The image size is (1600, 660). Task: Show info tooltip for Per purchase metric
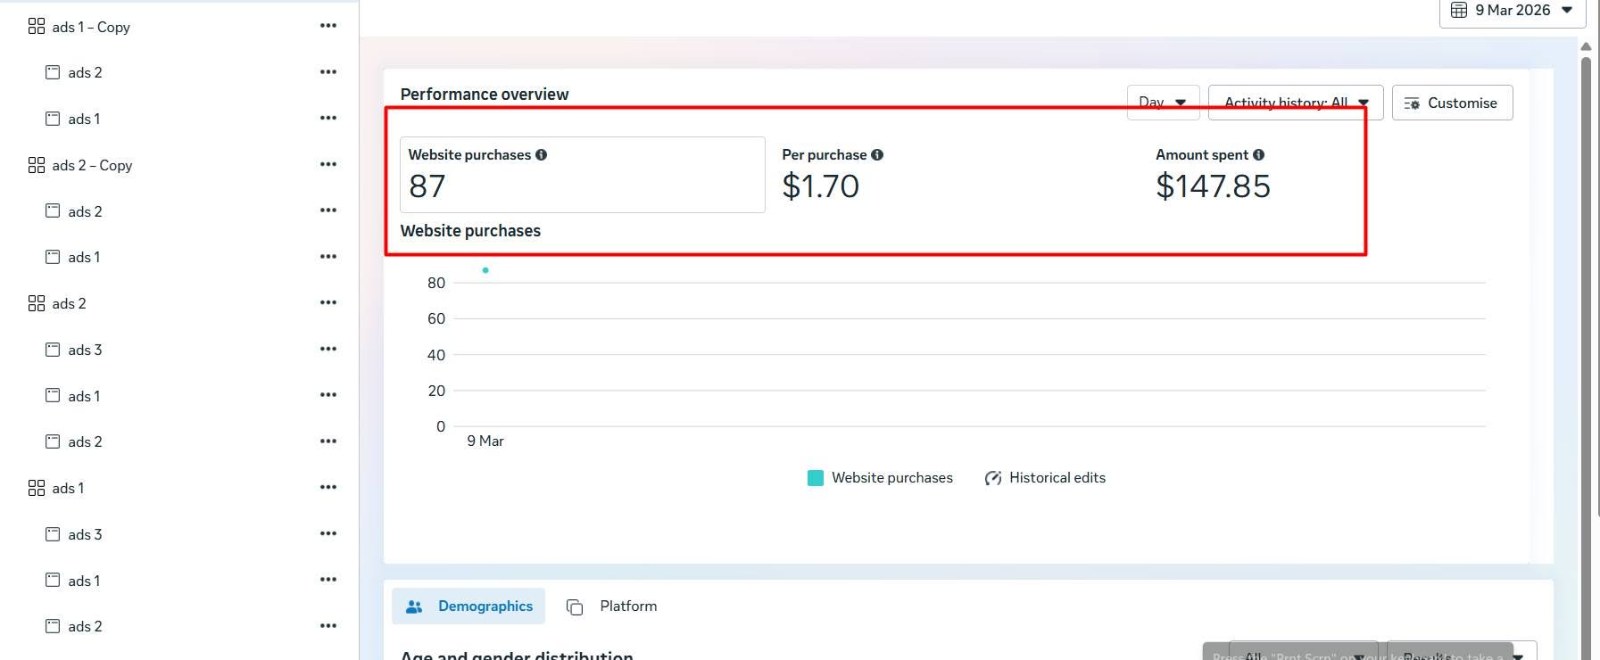click(x=877, y=155)
